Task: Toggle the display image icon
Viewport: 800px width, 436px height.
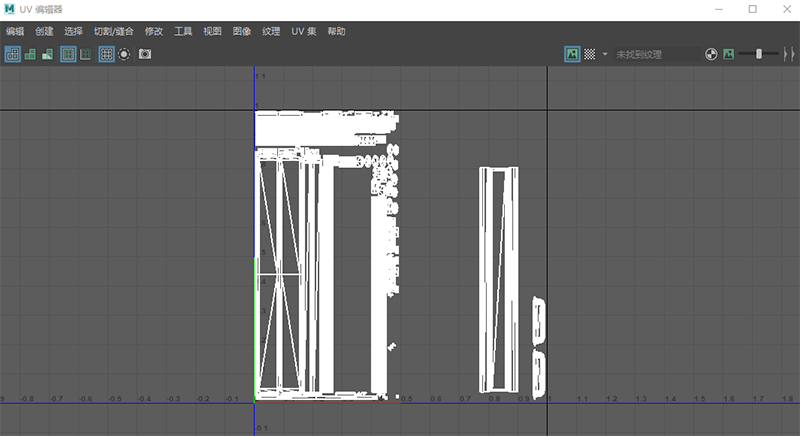Action: point(572,54)
